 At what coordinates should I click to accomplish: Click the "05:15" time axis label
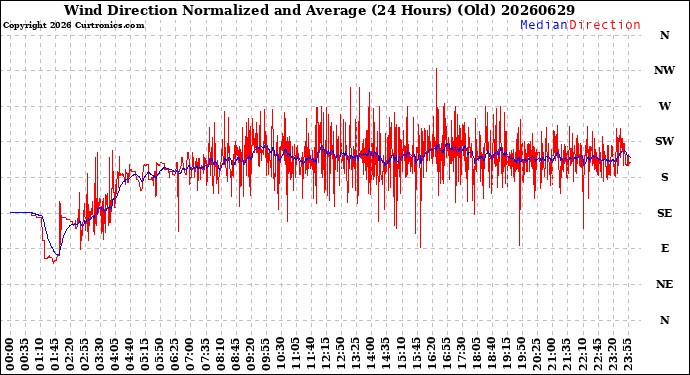click(x=144, y=354)
